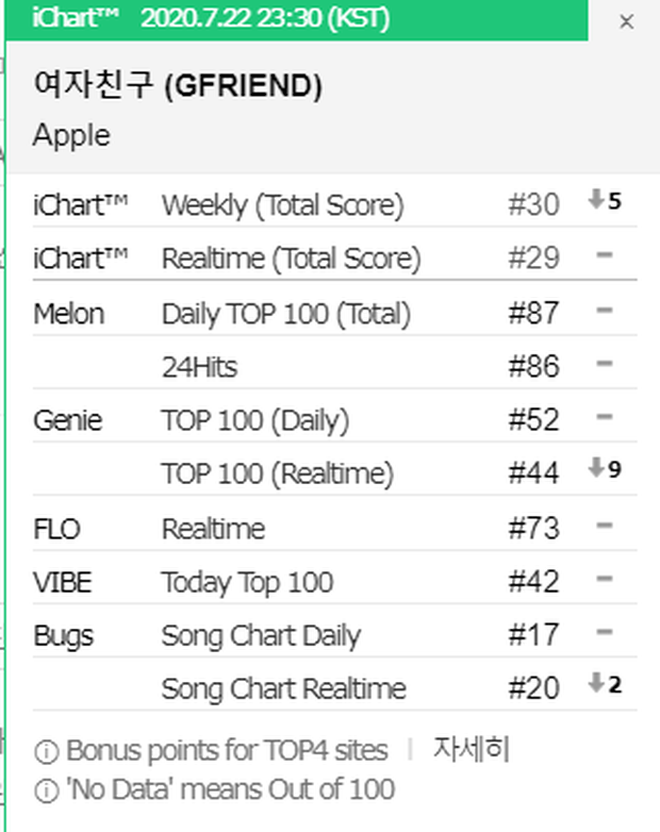Click Genie TOP 100 (Realtime) entry

point(335,472)
